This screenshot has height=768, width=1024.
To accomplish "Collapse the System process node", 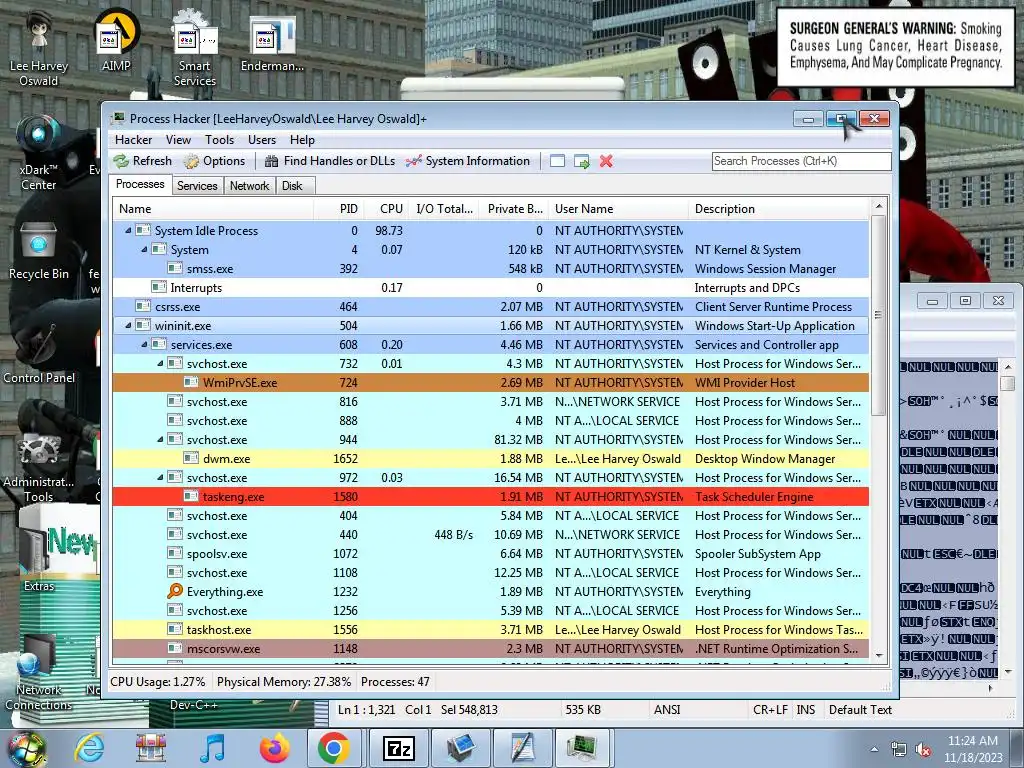I will pos(144,249).
